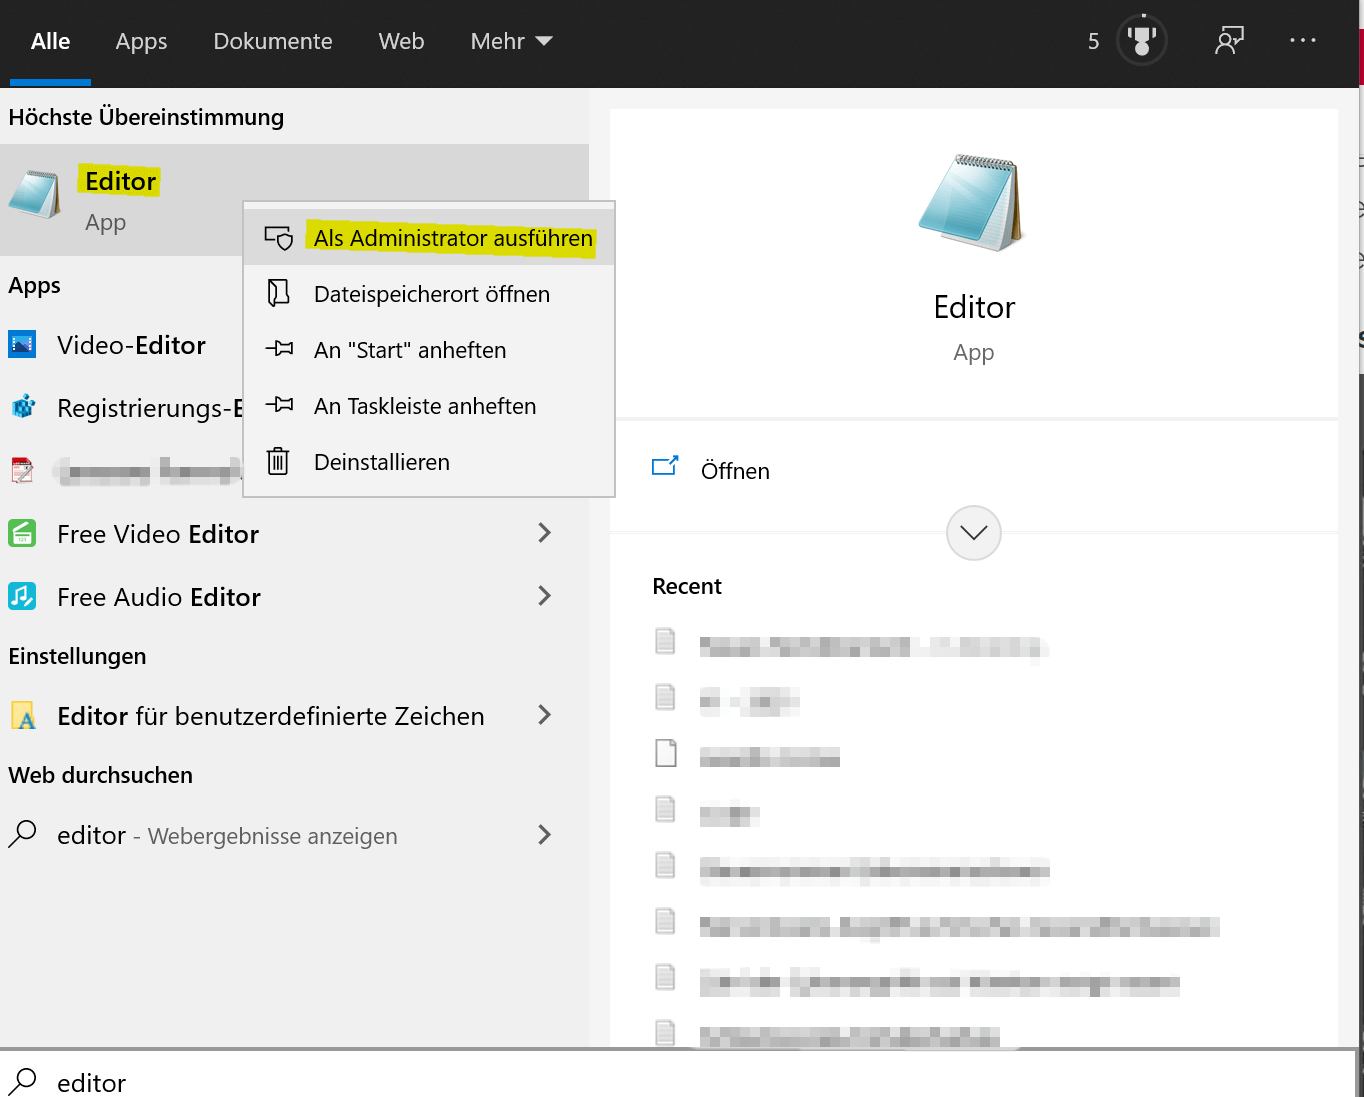Expand more actions with the round chevron
The image size is (1364, 1097).
[x=973, y=533]
